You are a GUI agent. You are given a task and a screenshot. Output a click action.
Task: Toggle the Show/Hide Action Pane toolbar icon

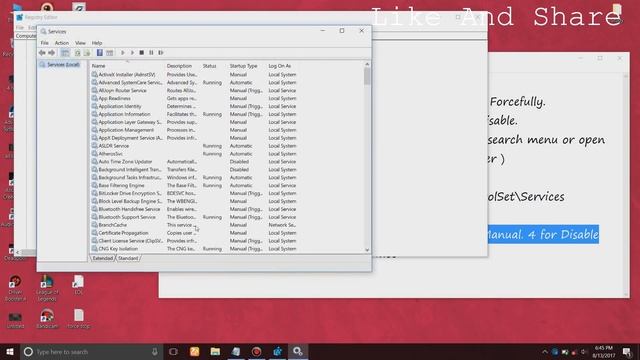coord(109,53)
